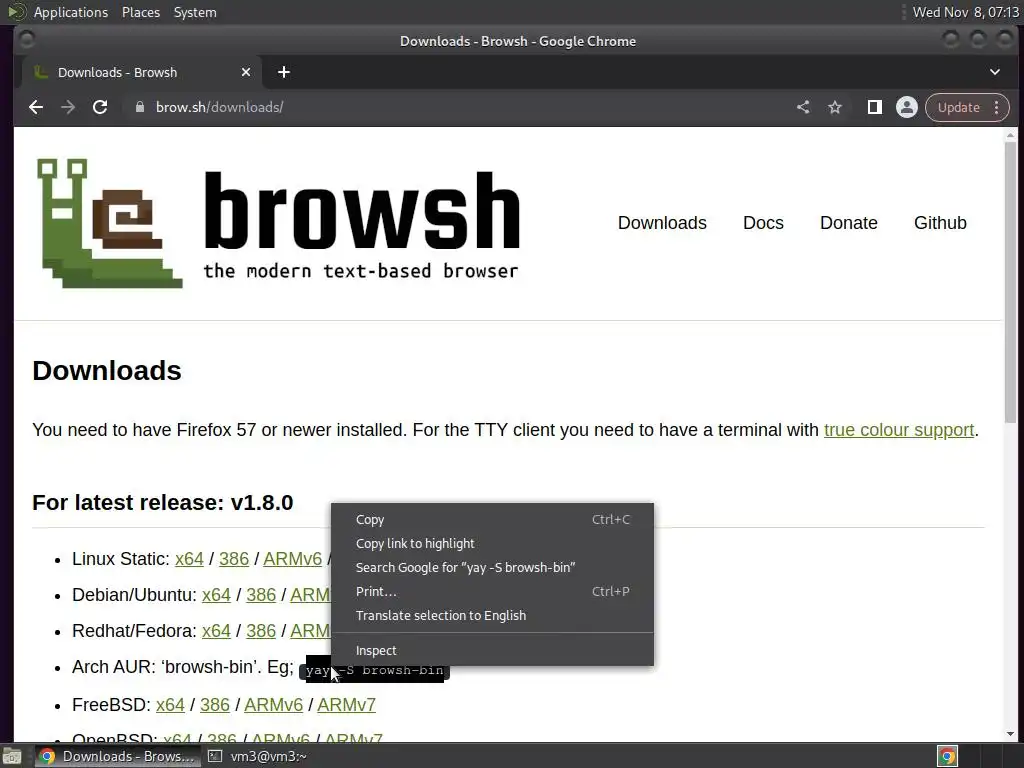1024x768 pixels.
Task: Click the browser forward arrow
Action: pyautogui.click(x=68, y=107)
